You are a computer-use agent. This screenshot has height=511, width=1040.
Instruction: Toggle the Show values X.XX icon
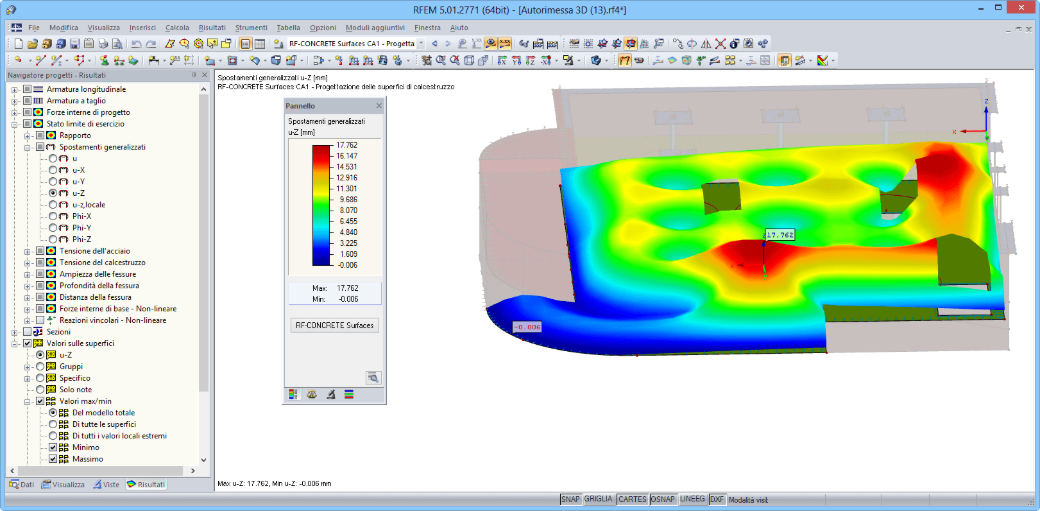point(505,44)
